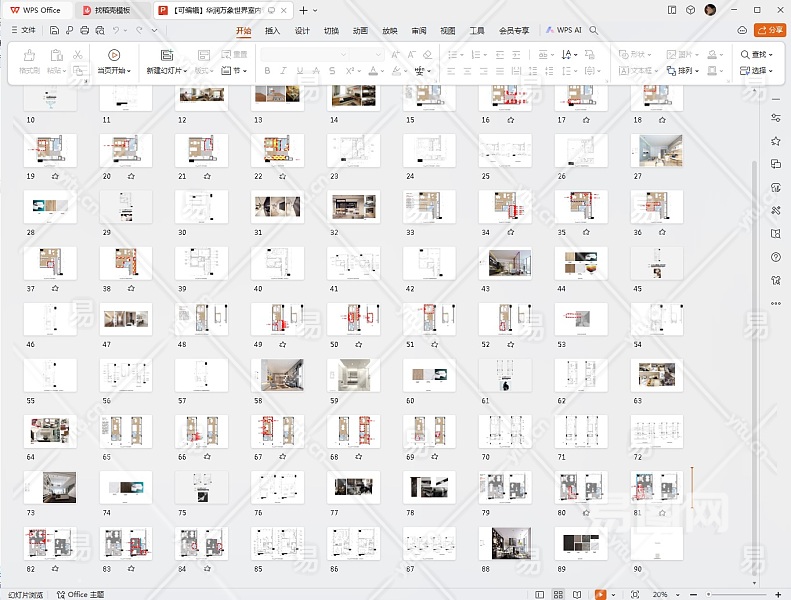The image size is (791, 600).
Task: Click the three-dots more icon in right sidebar
Action: [x=776, y=303]
